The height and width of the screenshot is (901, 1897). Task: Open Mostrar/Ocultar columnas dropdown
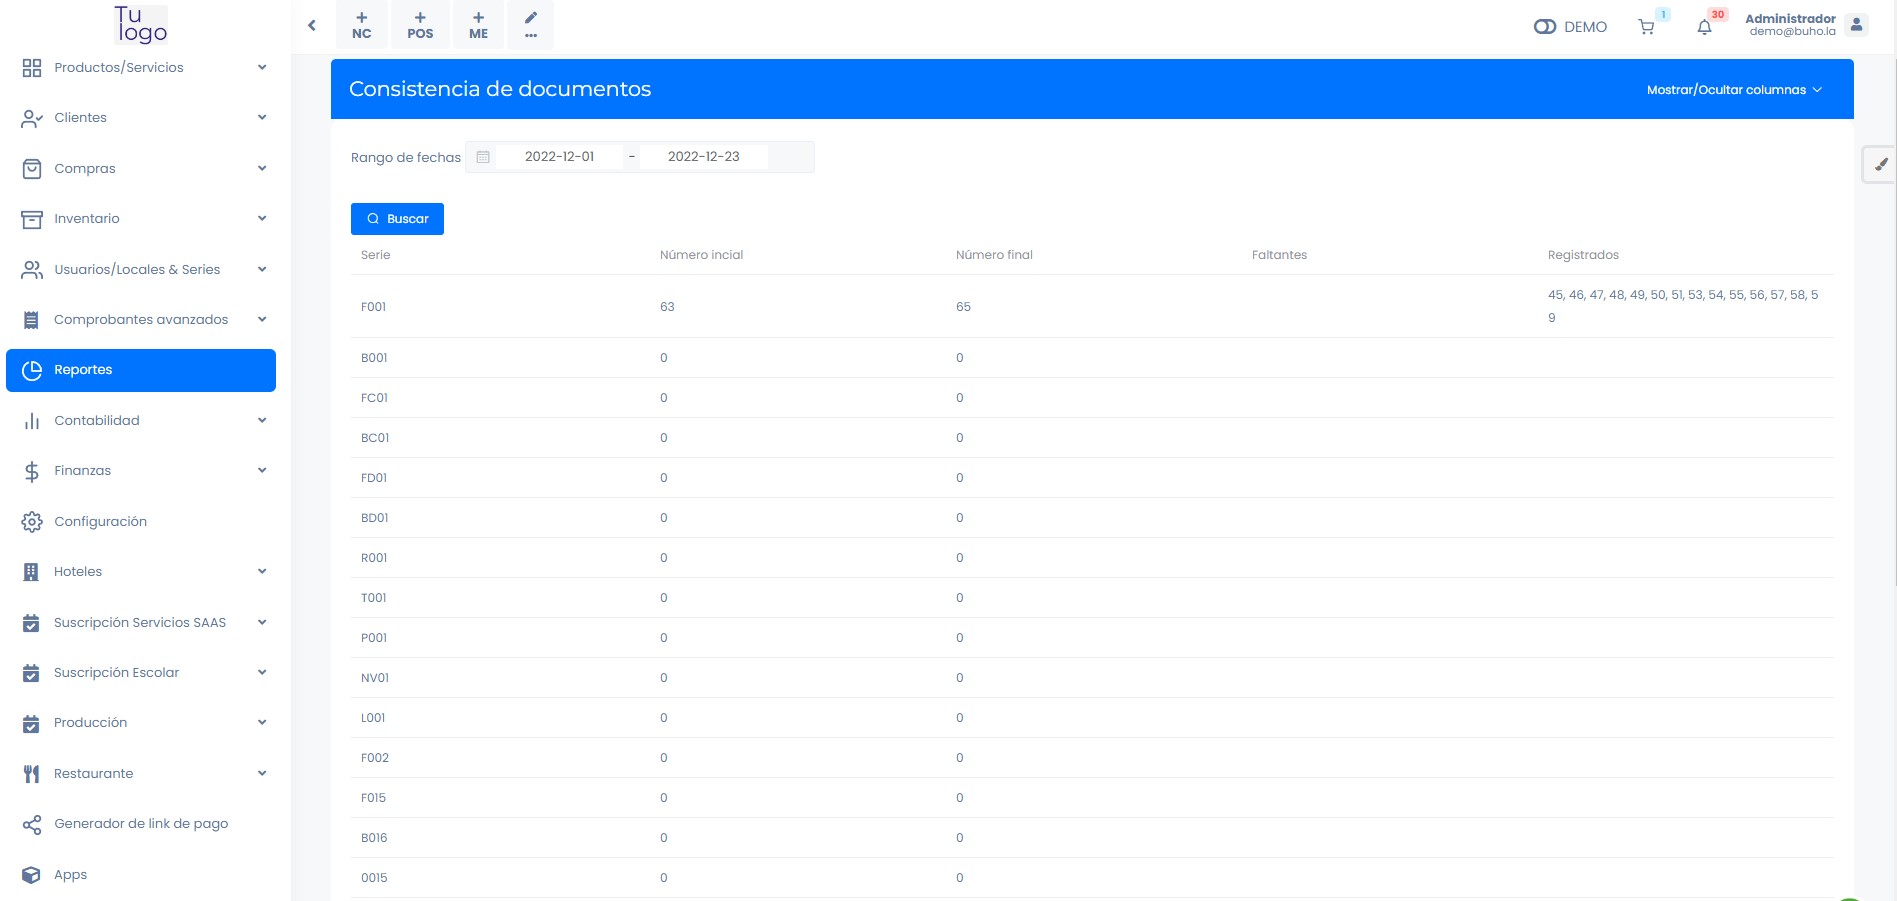click(x=1734, y=90)
